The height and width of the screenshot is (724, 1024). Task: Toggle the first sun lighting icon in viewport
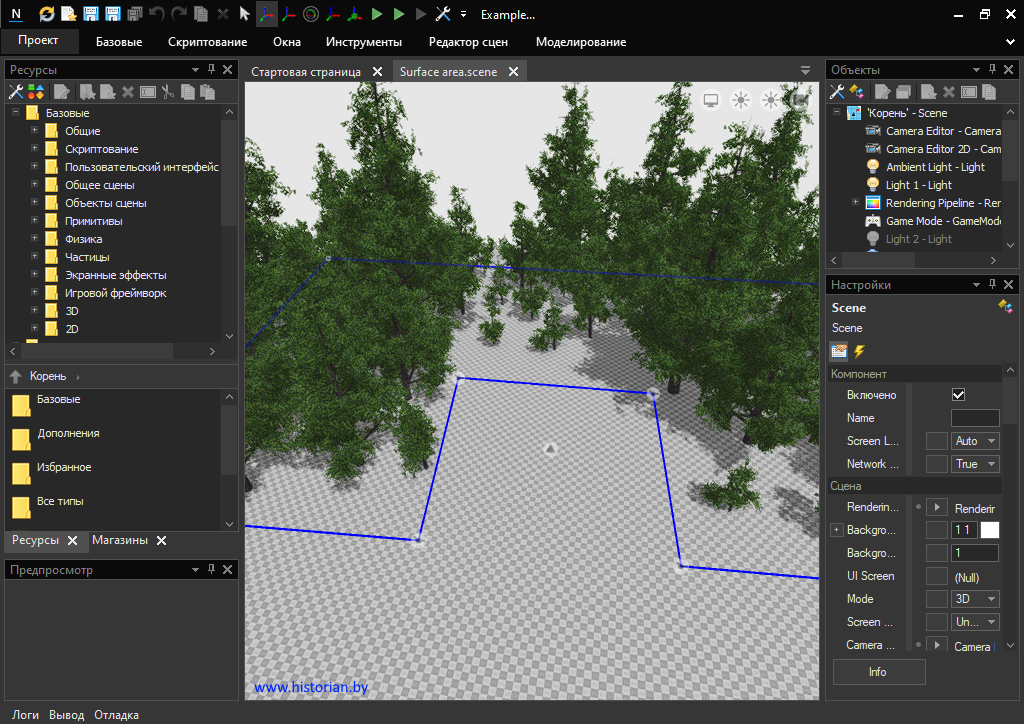741,99
